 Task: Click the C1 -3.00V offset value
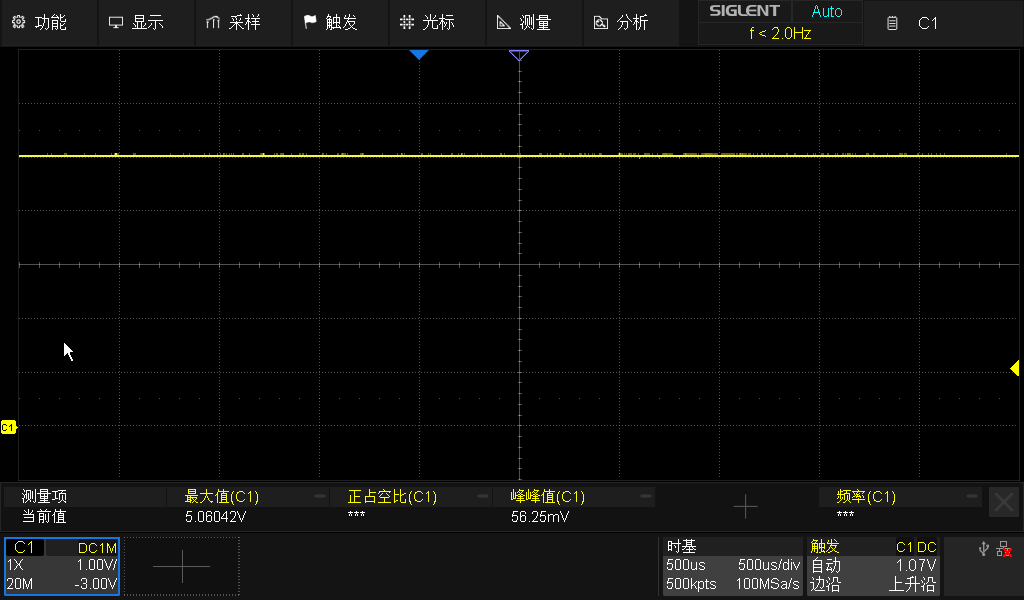(x=95, y=584)
